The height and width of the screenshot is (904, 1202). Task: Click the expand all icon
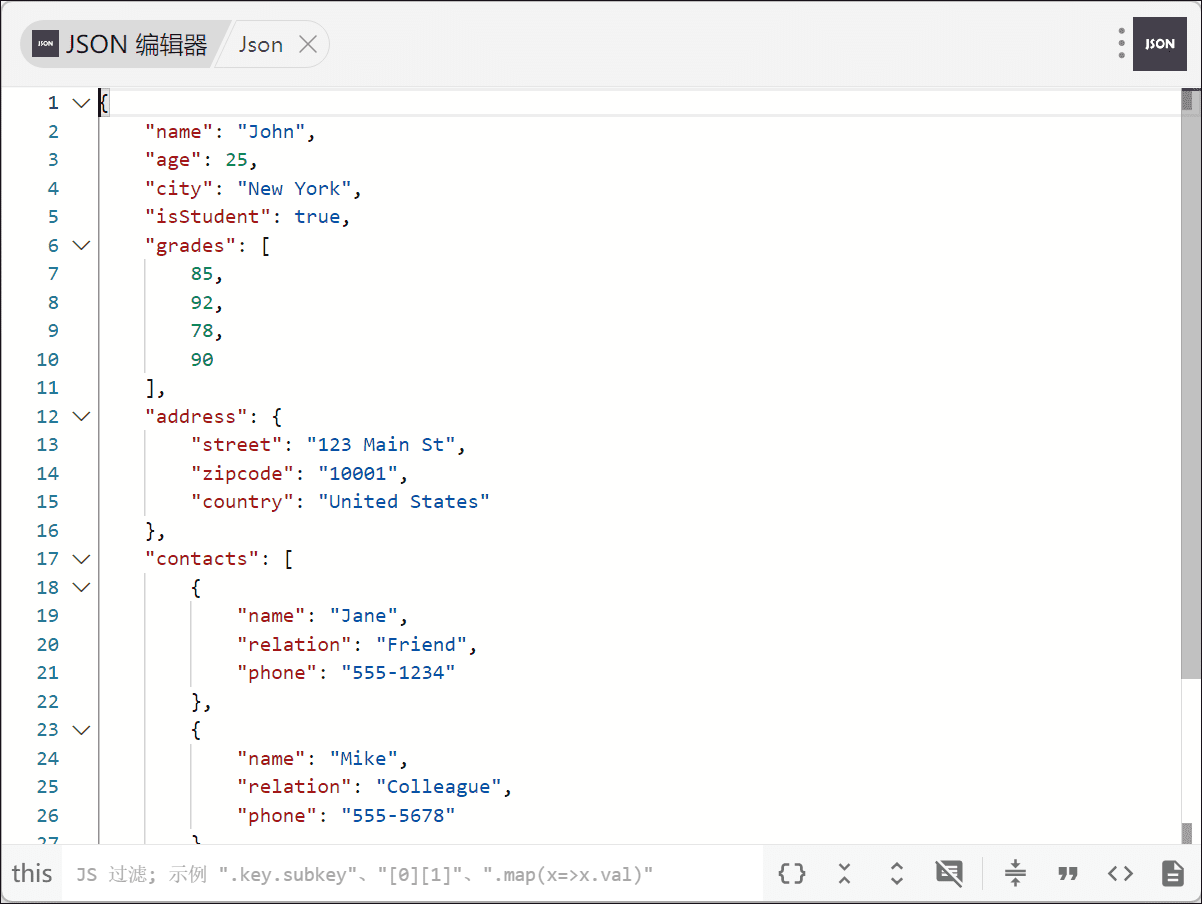pyautogui.click(x=896, y=873)
